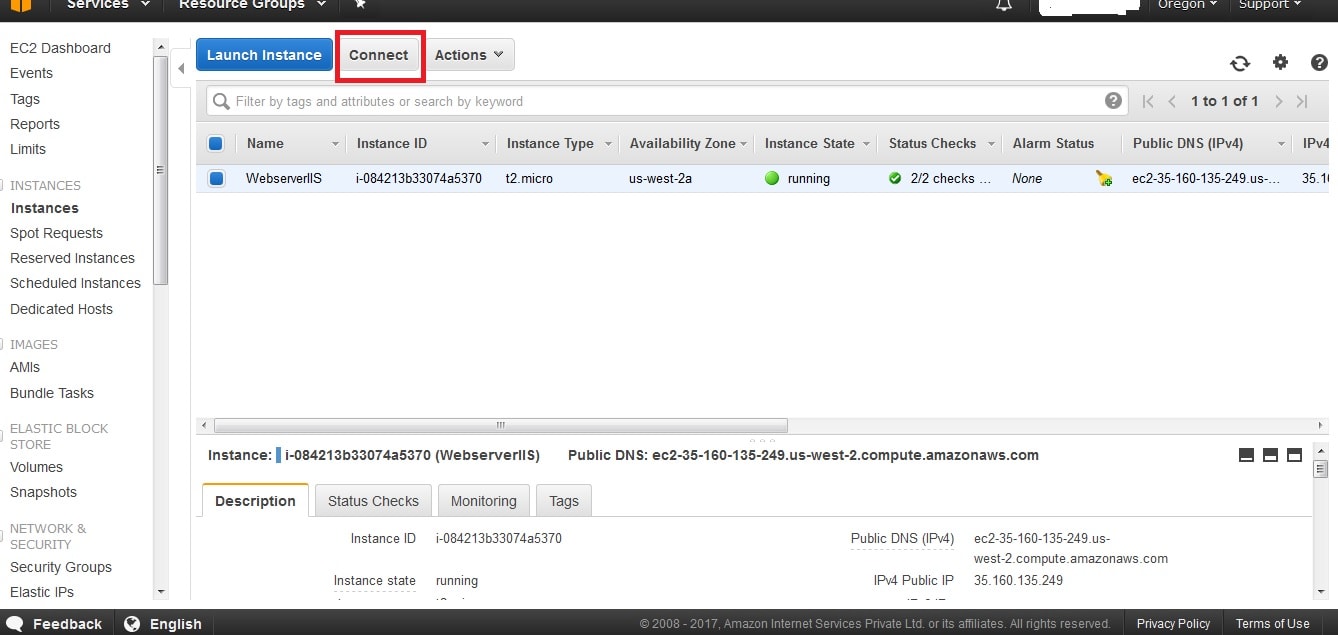Open the Privacy Policy link
The width and height of the screenshot is (1338, 635).
(x=1173, y=624)
